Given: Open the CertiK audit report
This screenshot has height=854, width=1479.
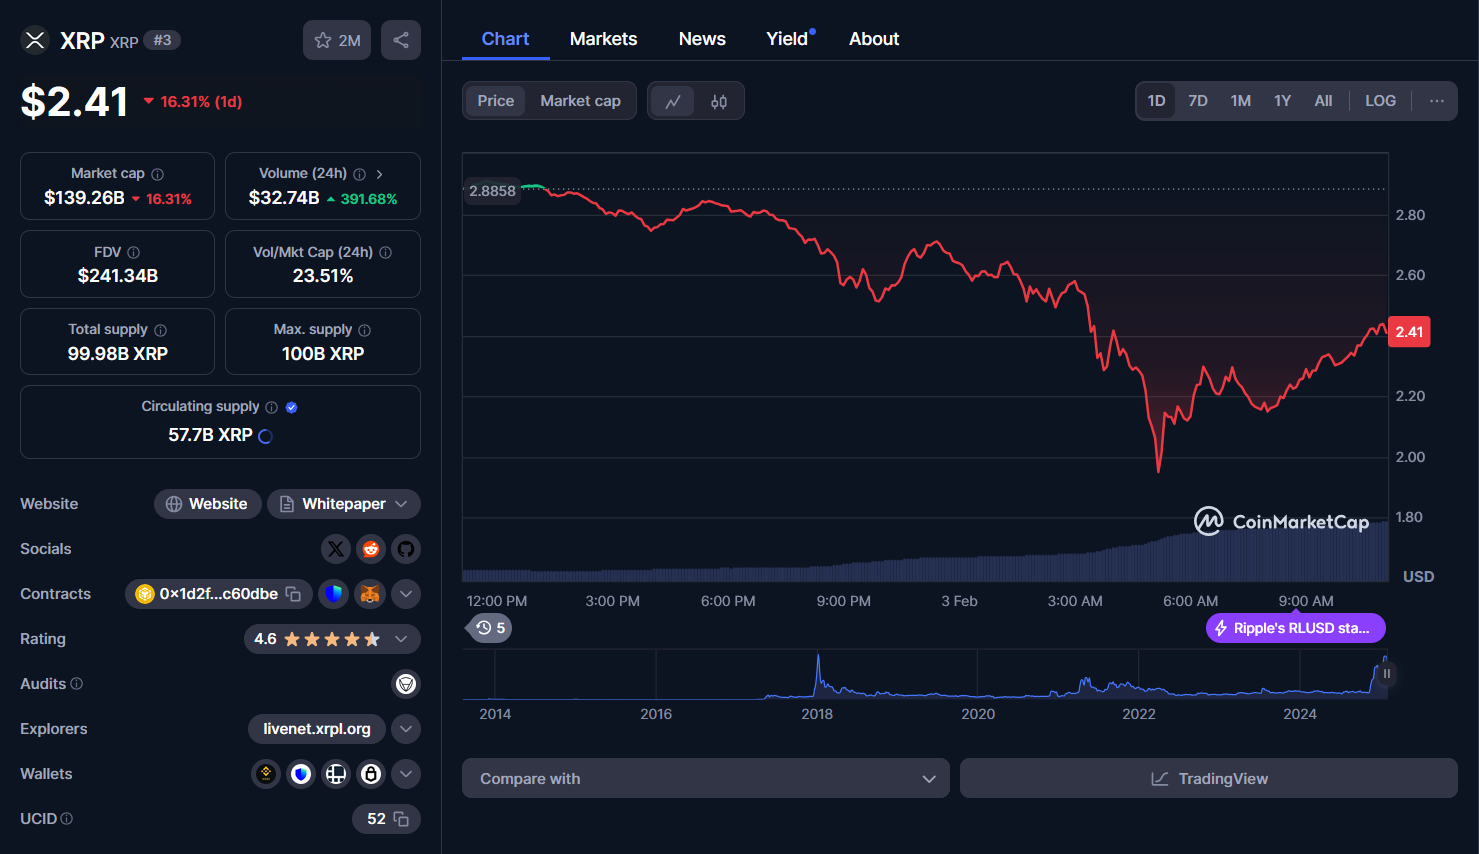Looking at the screenshot, I should click(406, 684).
